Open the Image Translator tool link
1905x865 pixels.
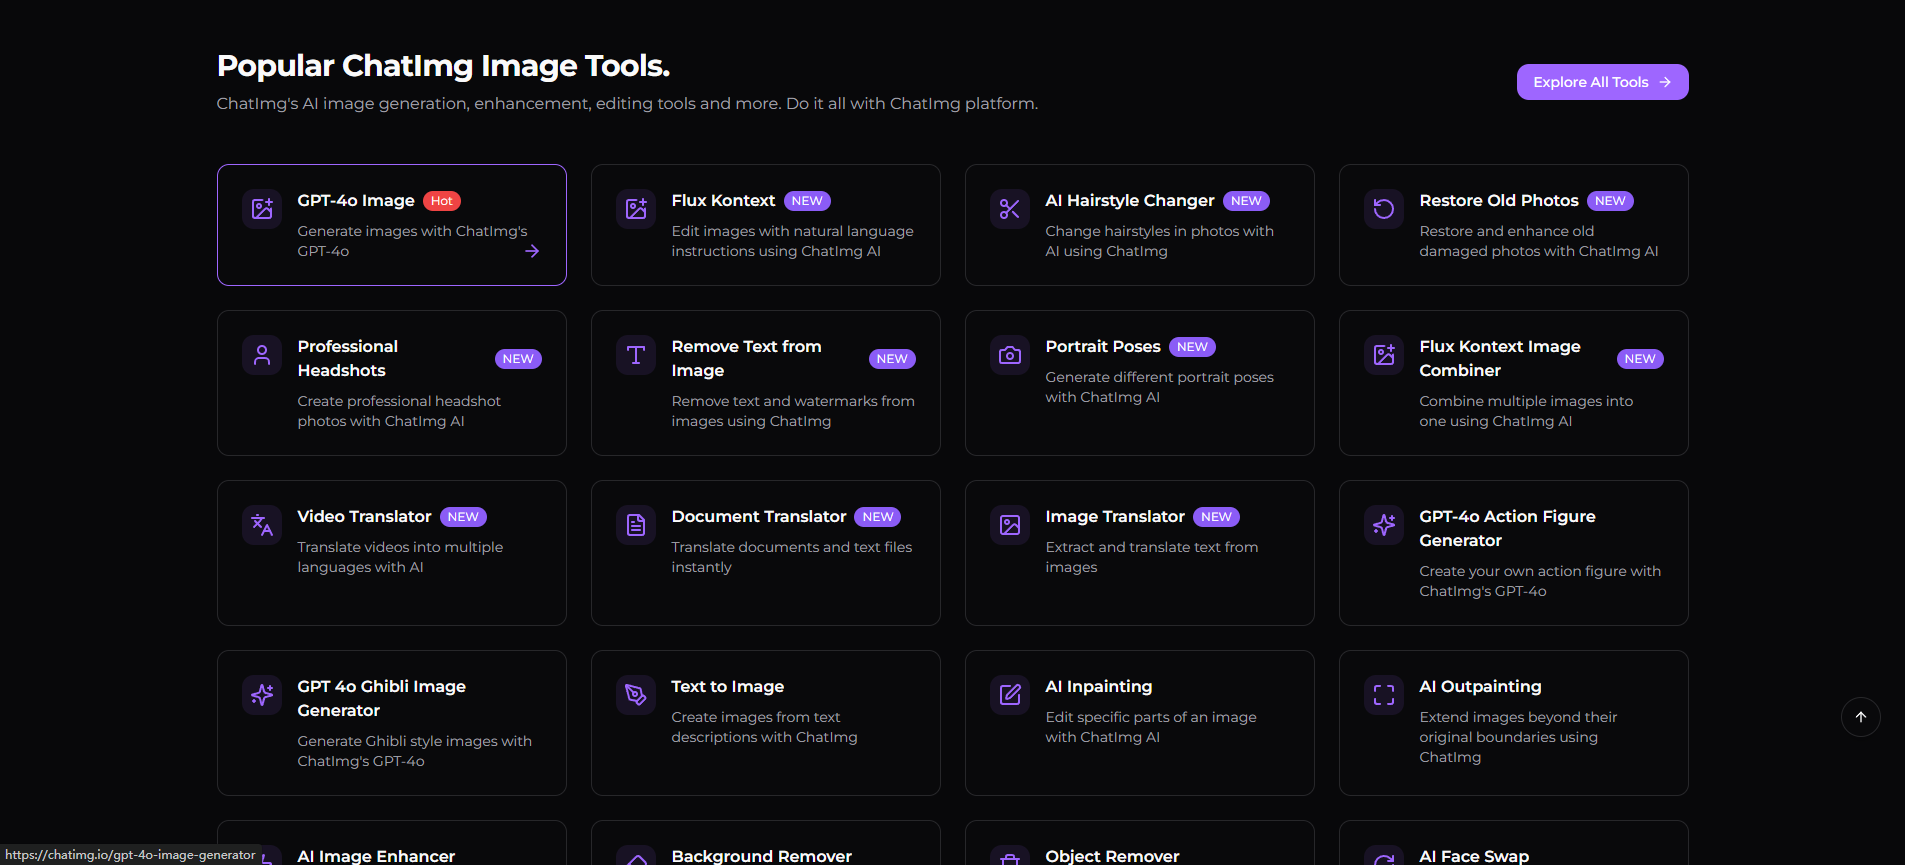coord(1114,517)
